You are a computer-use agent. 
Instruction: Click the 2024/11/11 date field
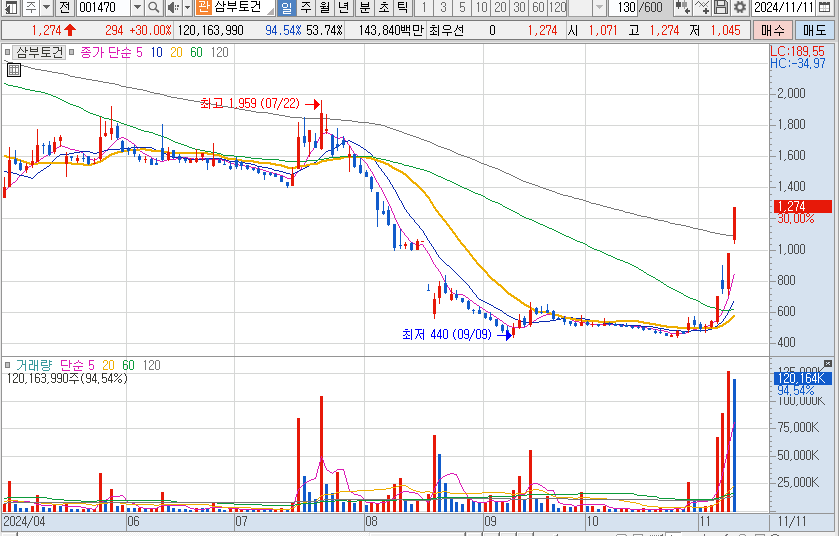(784, 7)
